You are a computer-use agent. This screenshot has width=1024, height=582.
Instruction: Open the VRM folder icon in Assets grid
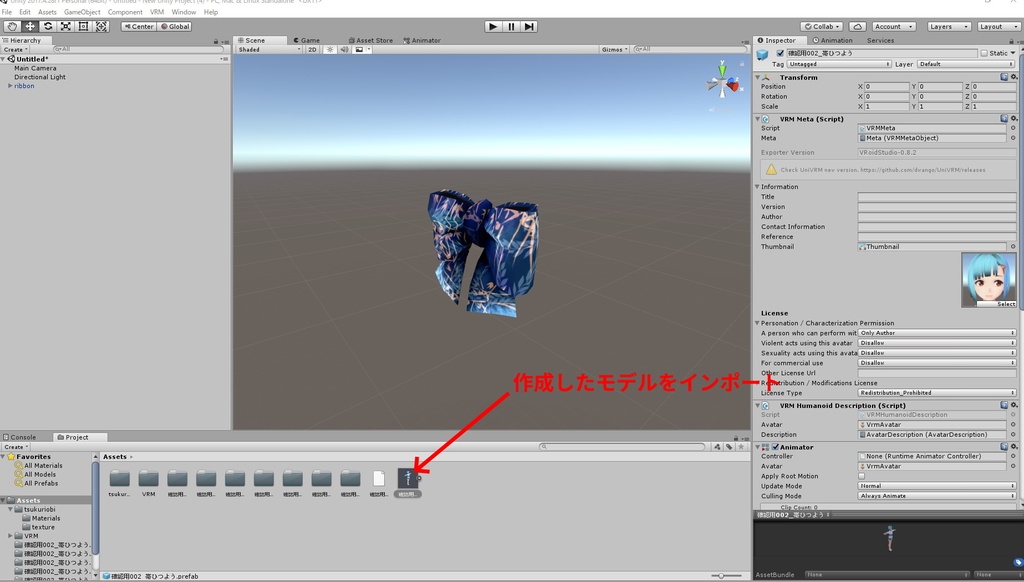coord(149,479)
